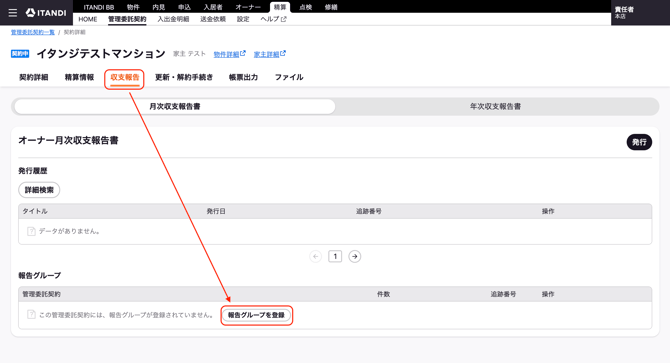The height and width of the screenshot is (363, 670).
Task: Go to previous page arrow
Action: tap(315, 256)
